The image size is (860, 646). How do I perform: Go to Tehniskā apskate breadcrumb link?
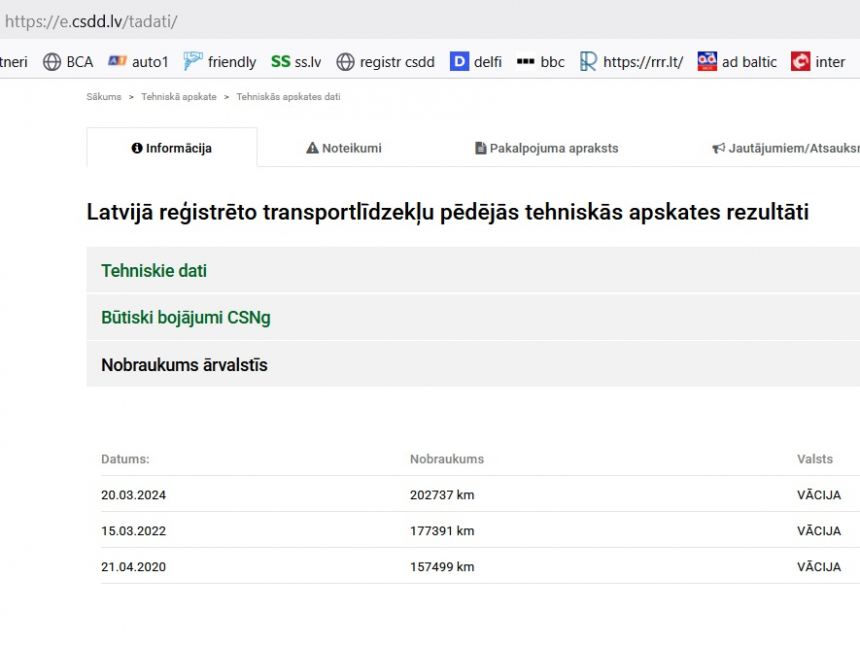click(179, 97)
